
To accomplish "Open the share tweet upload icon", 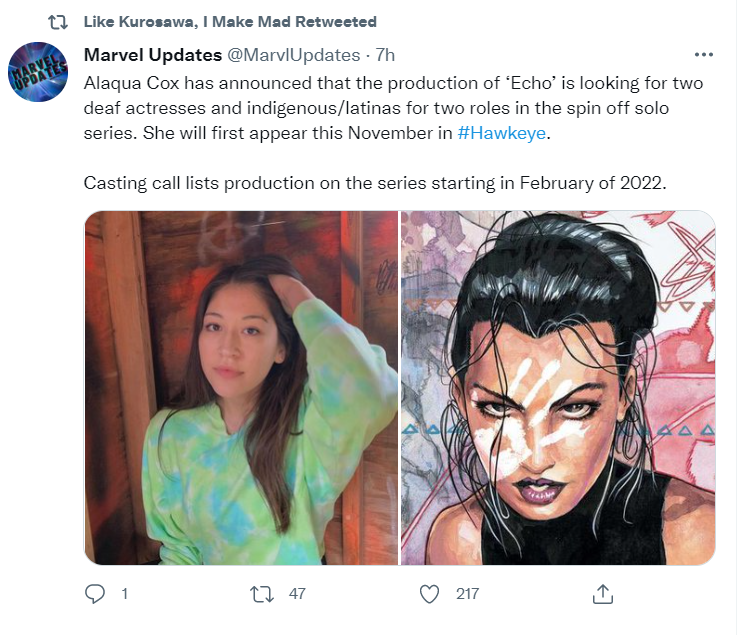I will tap(603, 594).
